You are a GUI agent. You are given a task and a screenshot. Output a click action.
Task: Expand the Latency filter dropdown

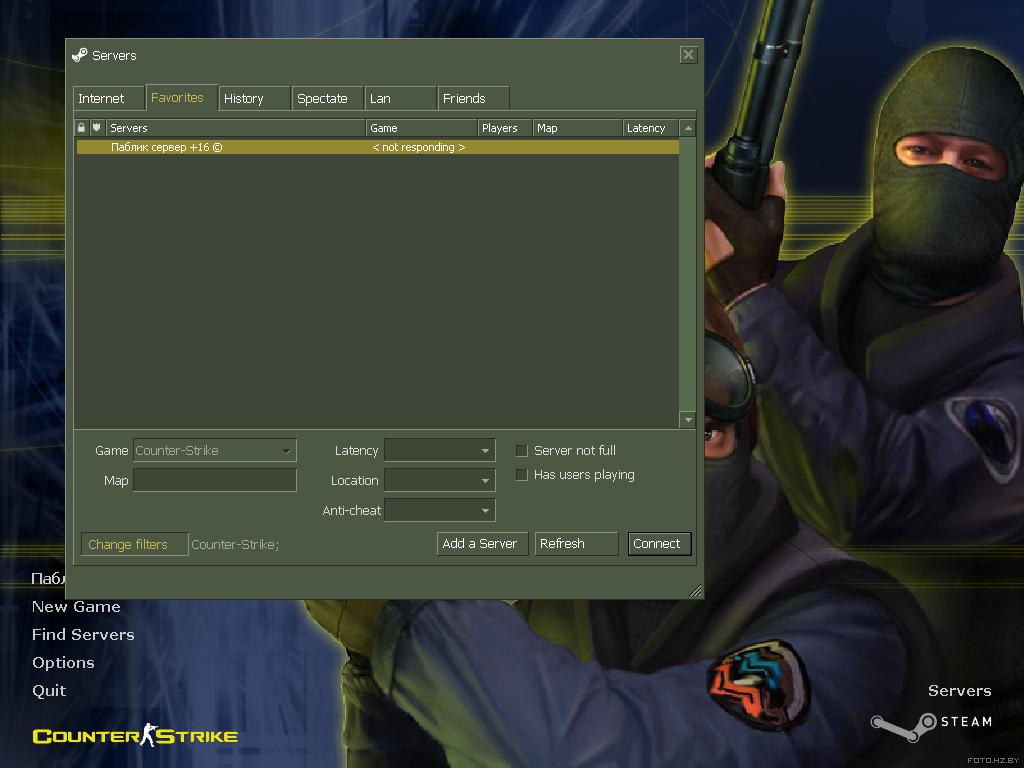[440, 451]
